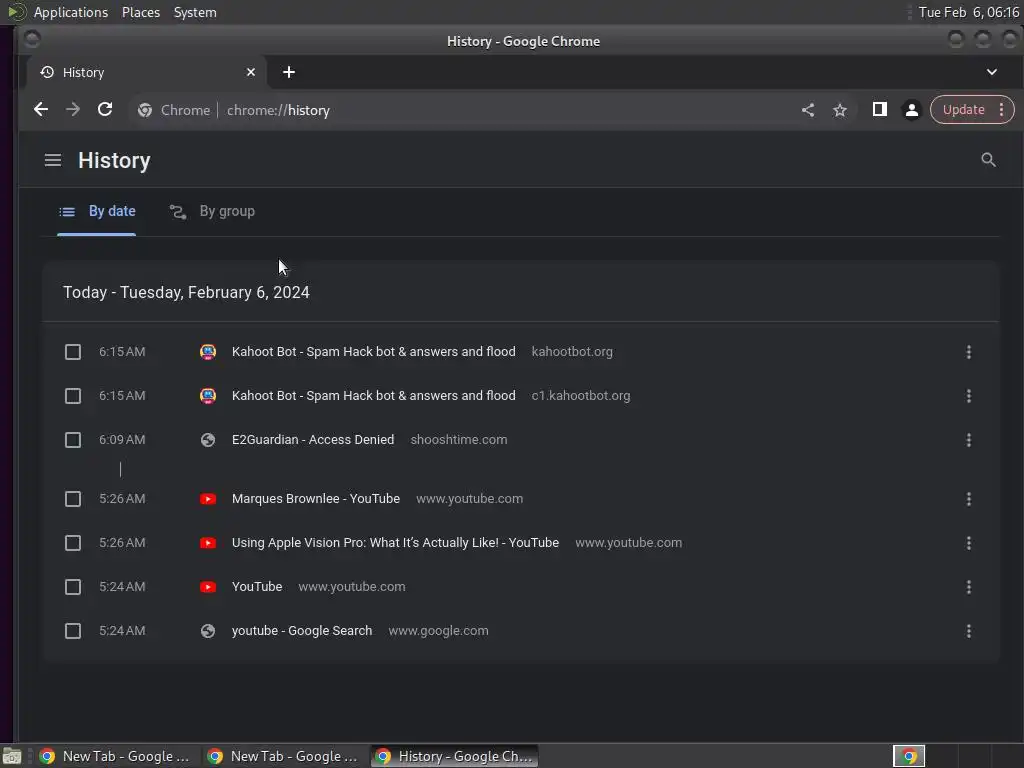The width and height of the screenshot is (1024, 768).
Task: Open the side panel icon
Action: pos(879,110)
